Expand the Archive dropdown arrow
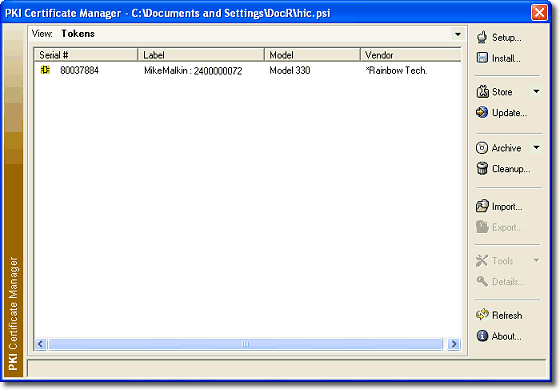The height and width of the screenshot is (390, 560). [536, 147]
